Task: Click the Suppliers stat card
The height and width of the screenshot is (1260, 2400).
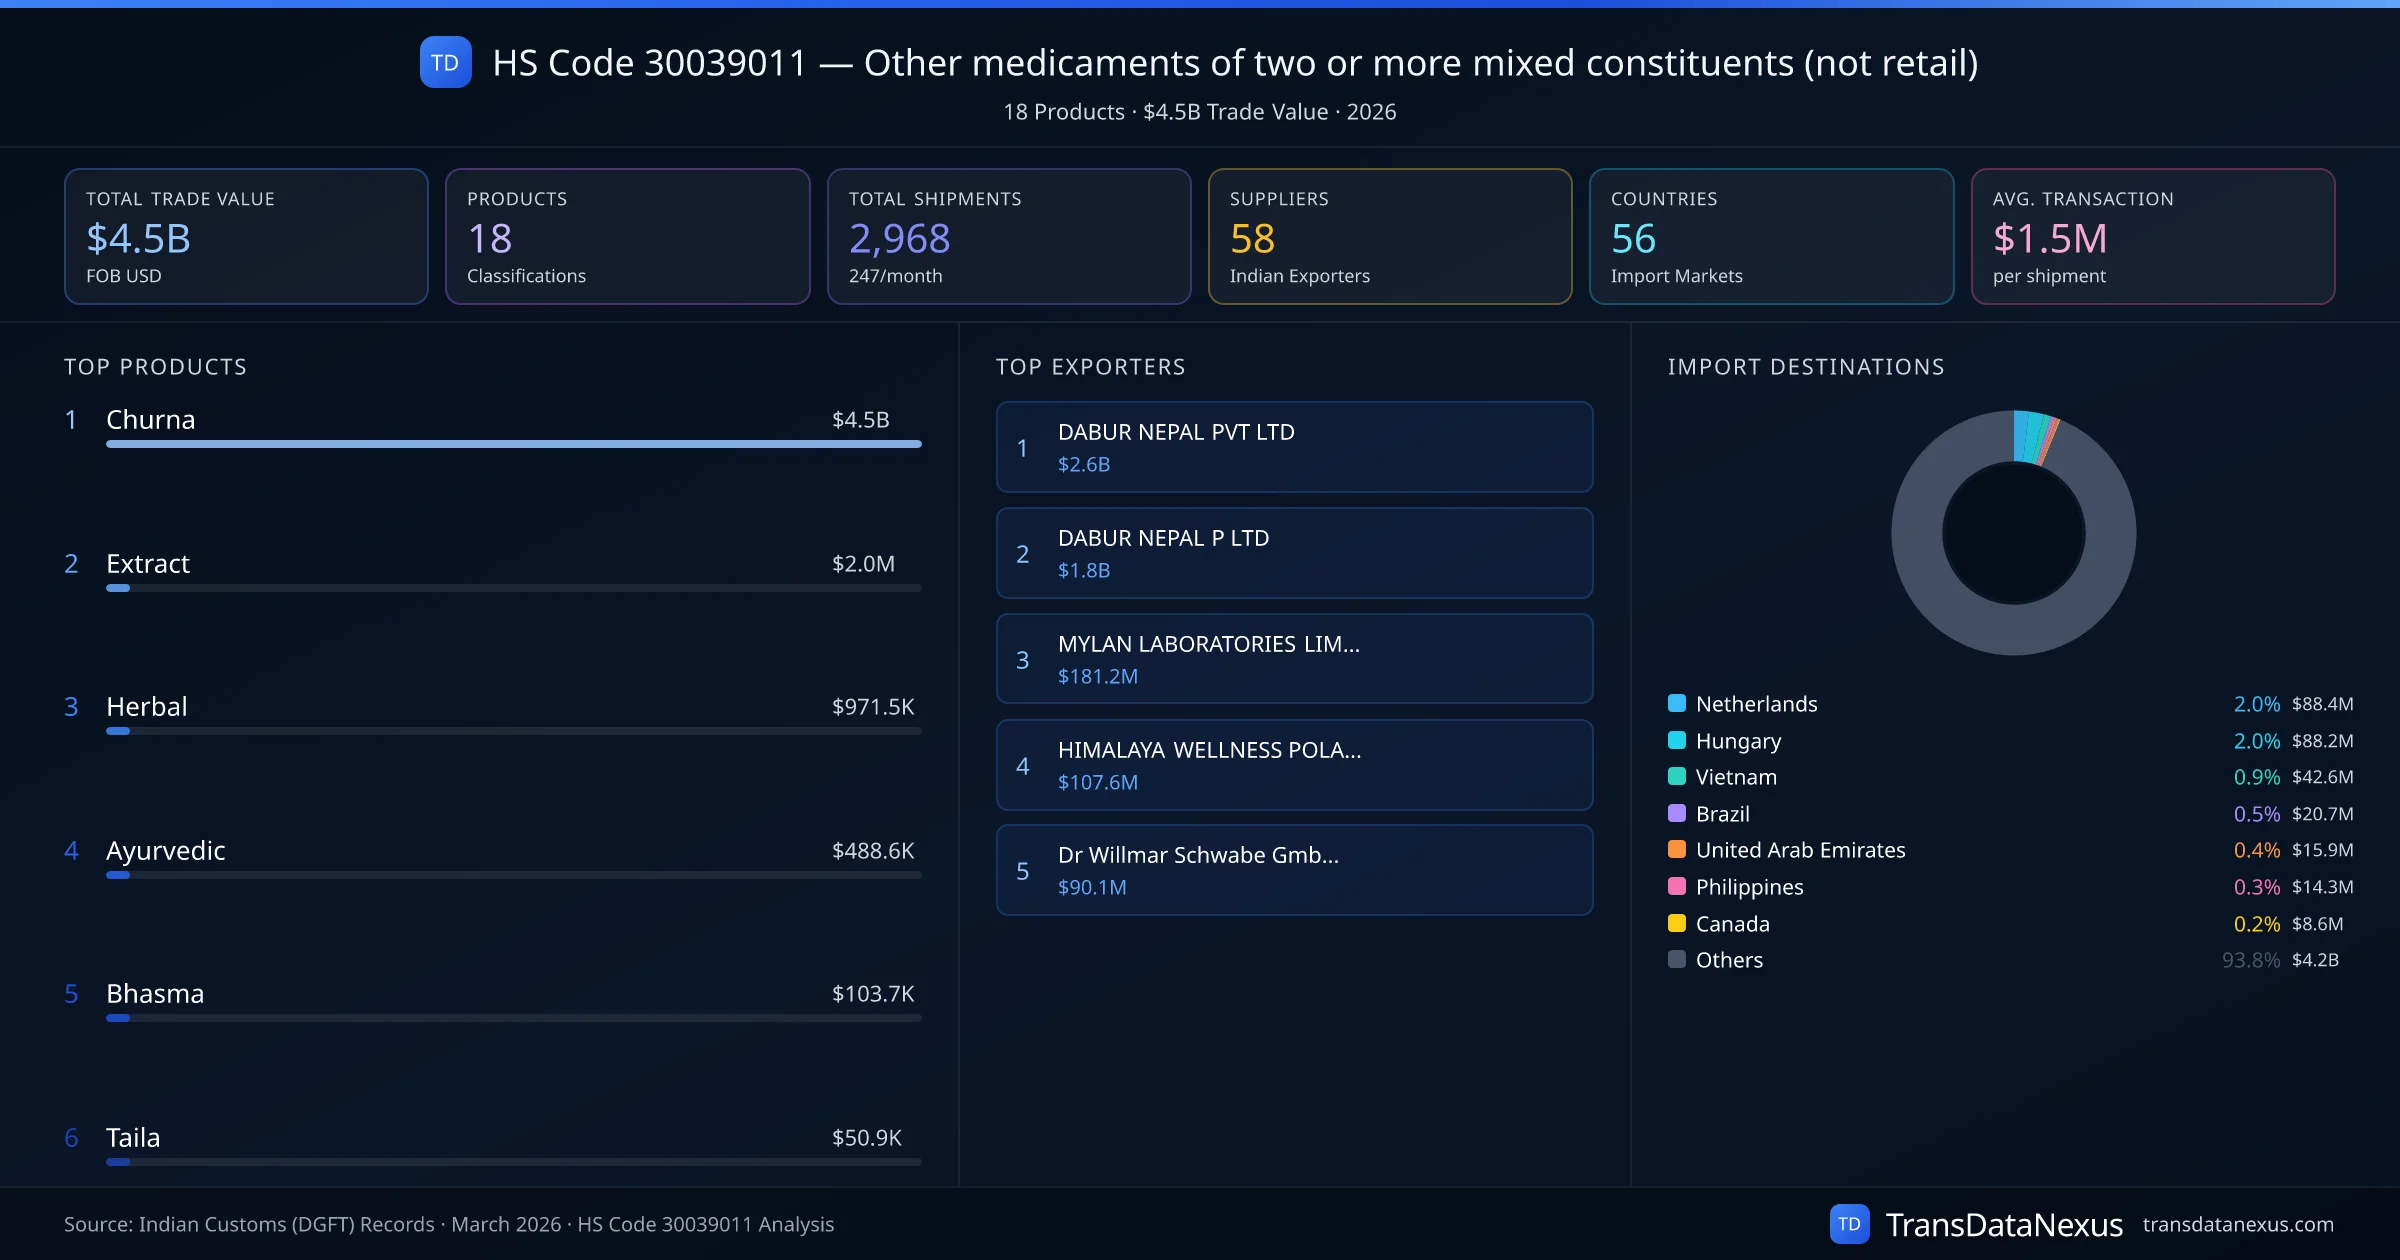Action: click(x=1389, y=236)
